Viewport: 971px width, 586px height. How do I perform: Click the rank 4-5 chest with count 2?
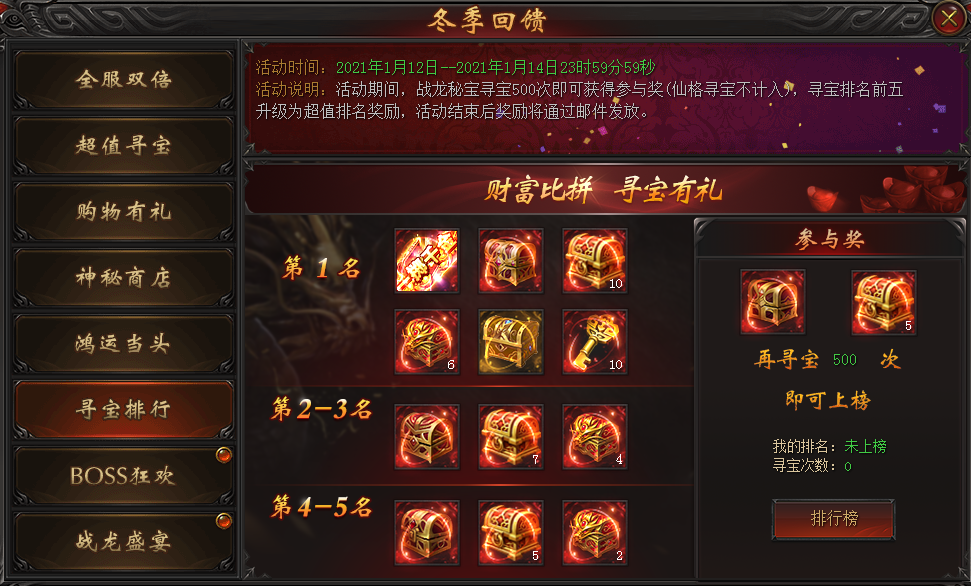click(594, 533)
